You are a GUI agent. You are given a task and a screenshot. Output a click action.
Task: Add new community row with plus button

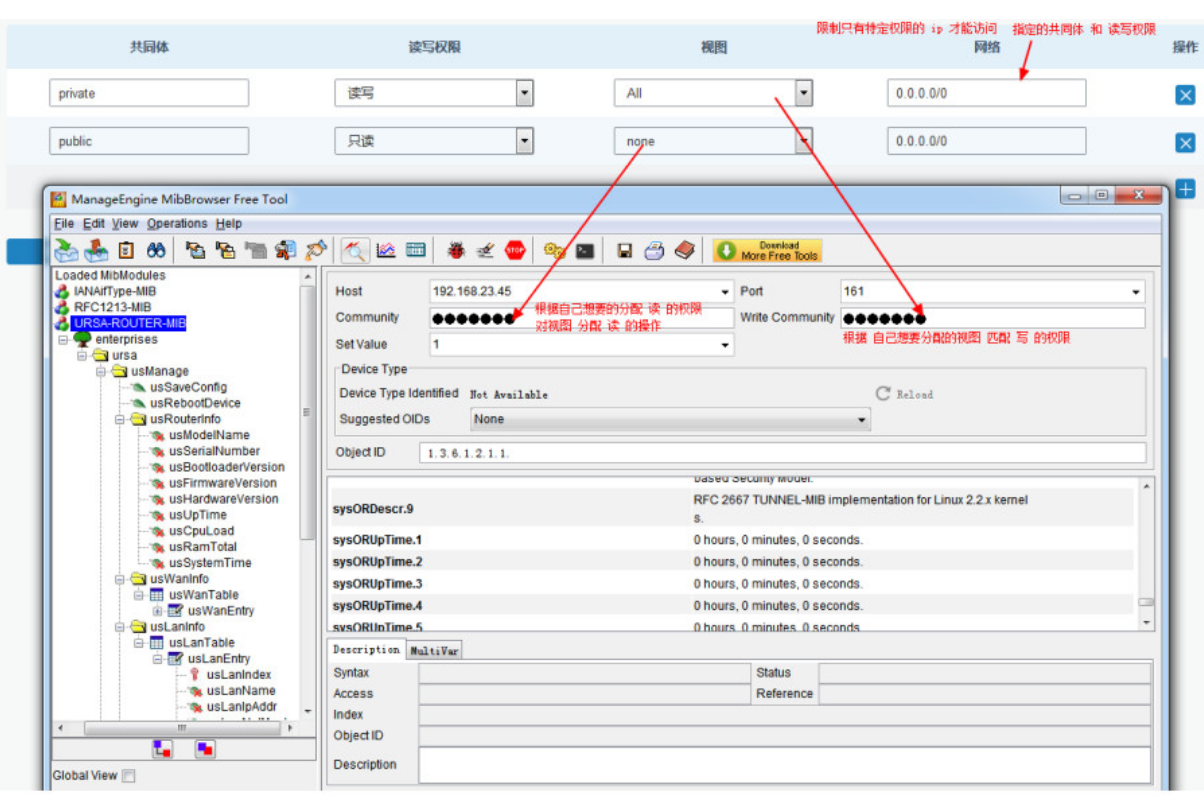tap(1185, 189)
